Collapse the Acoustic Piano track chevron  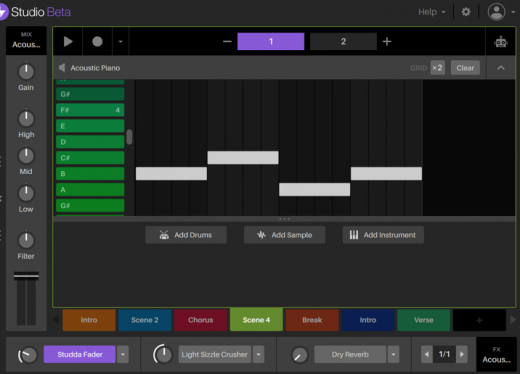point(501,68)
